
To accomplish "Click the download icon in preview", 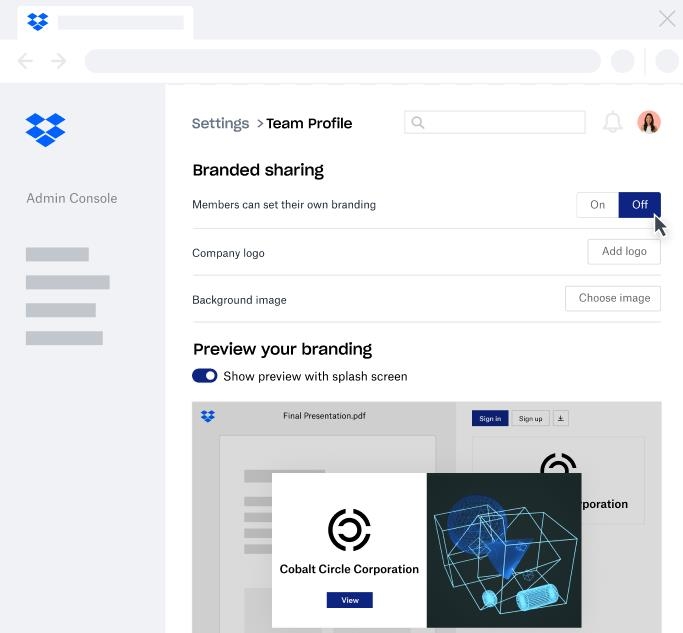I will (x=560, y=418).
